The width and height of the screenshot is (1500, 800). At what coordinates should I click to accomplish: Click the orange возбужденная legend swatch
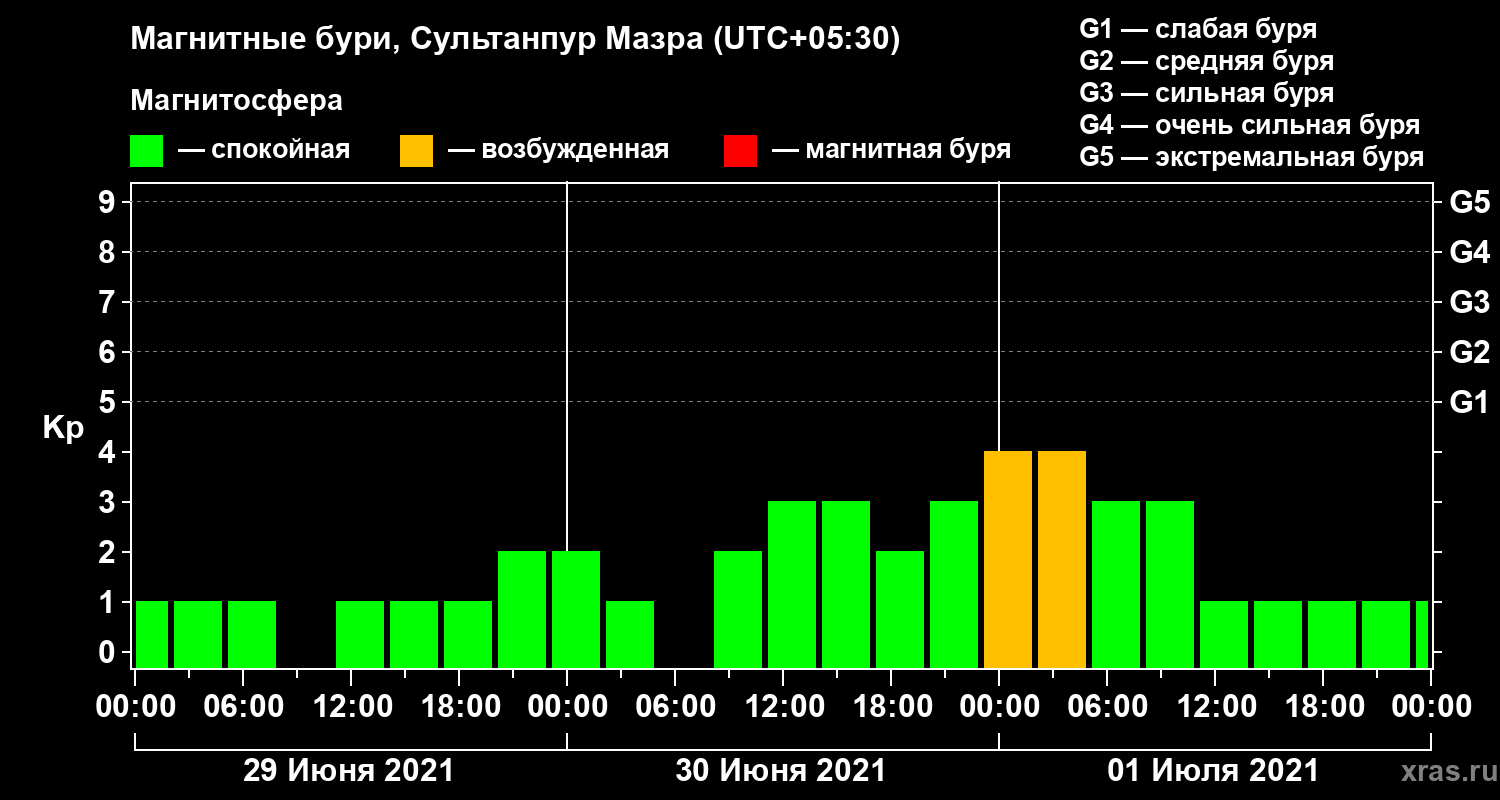coord(416,151)
